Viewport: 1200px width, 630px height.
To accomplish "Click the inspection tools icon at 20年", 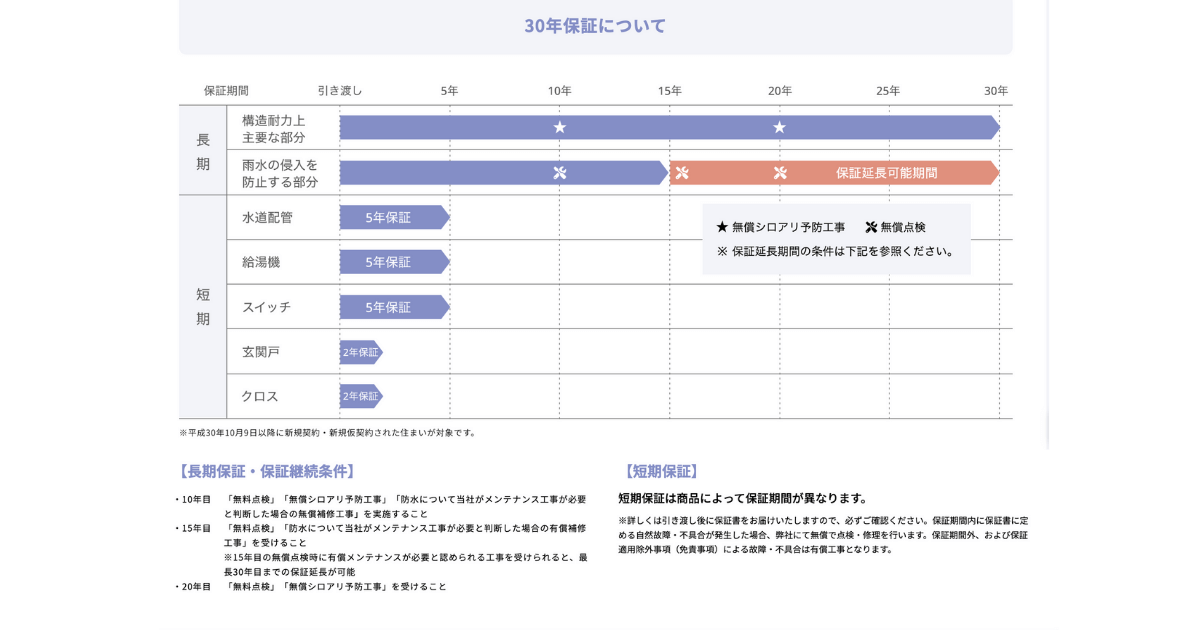I will [780, 173].
